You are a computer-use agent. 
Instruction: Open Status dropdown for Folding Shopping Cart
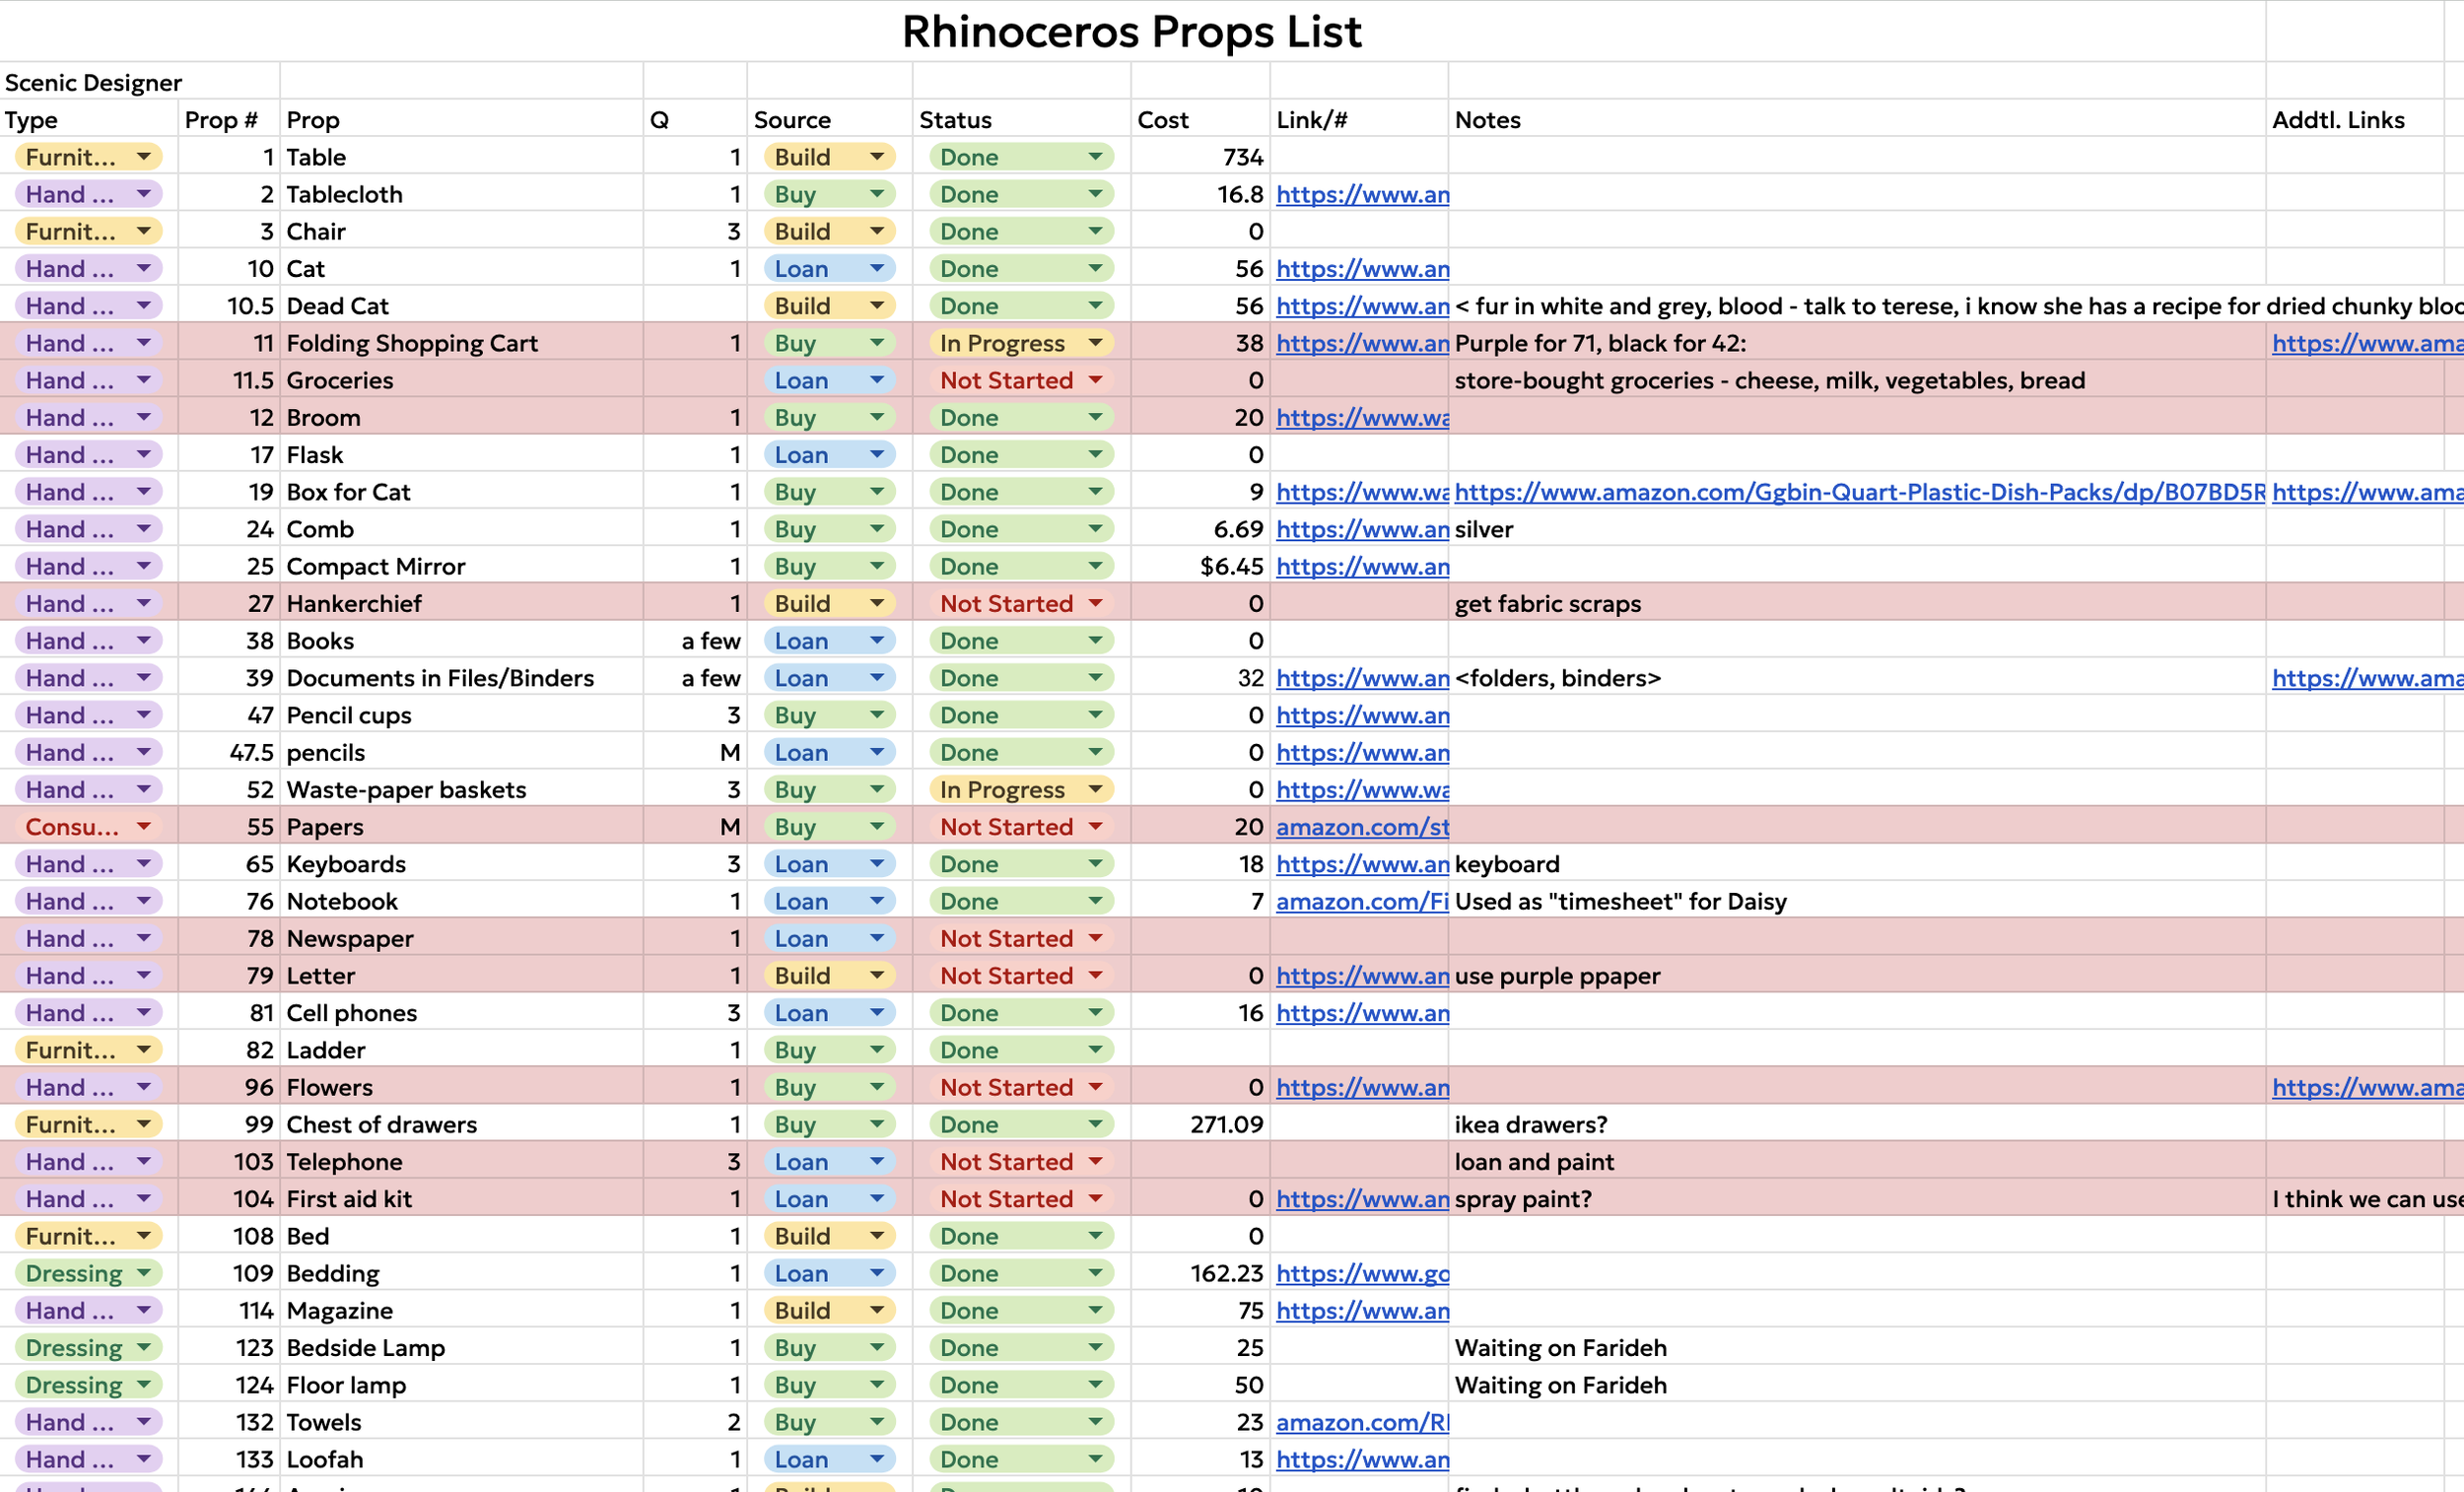[x=1021, y=343]
